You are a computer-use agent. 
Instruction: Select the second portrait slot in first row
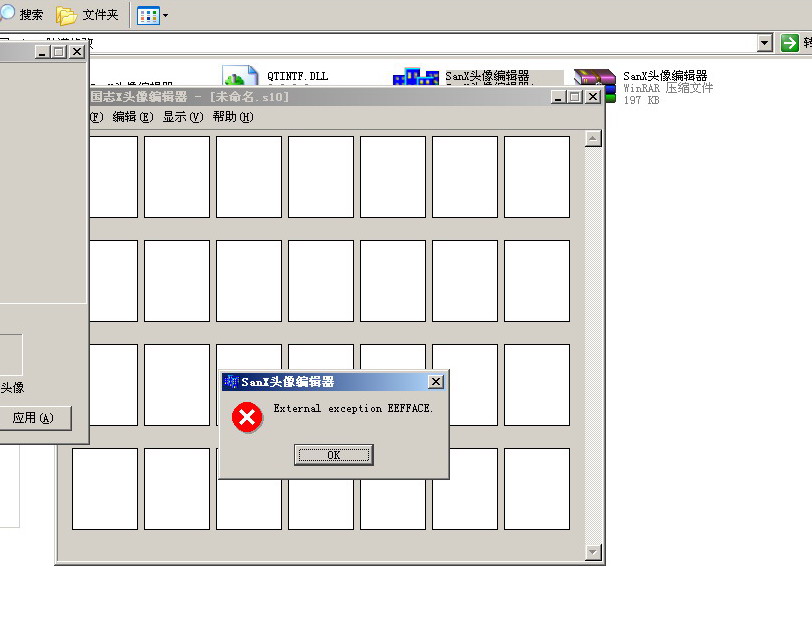pos(177,177)
